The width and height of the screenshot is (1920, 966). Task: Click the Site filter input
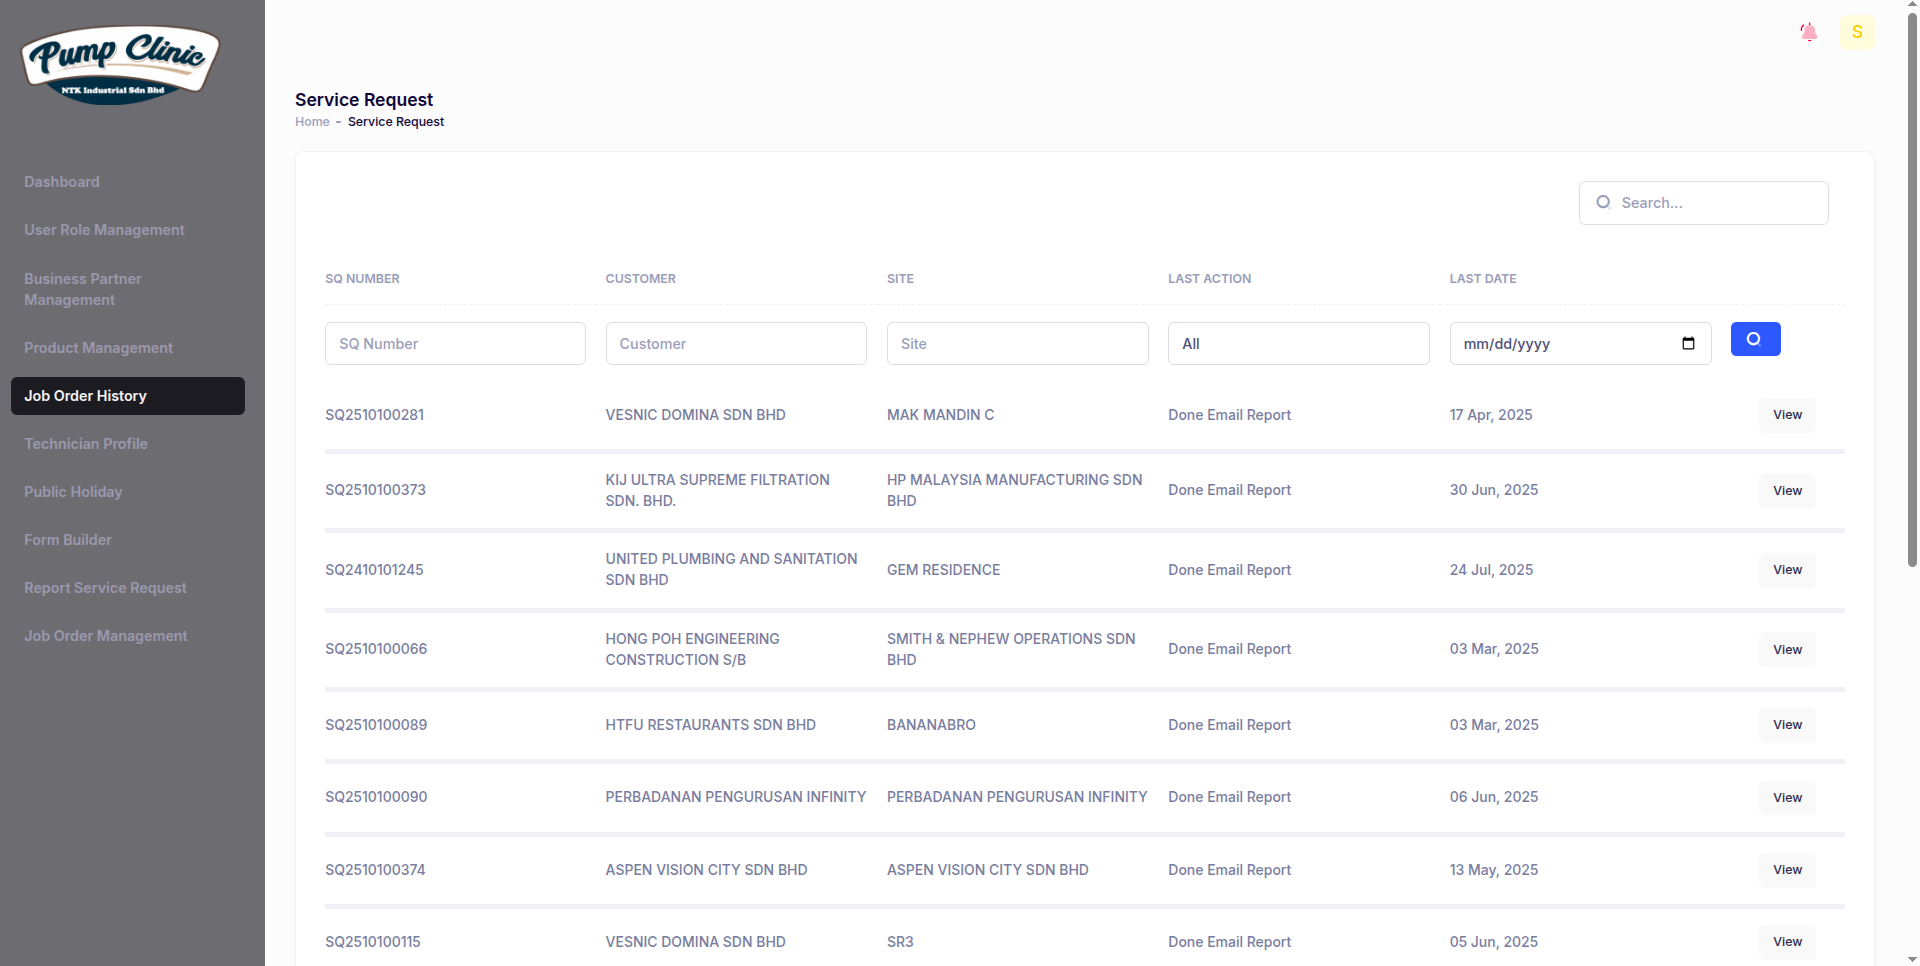point(1017,344)
